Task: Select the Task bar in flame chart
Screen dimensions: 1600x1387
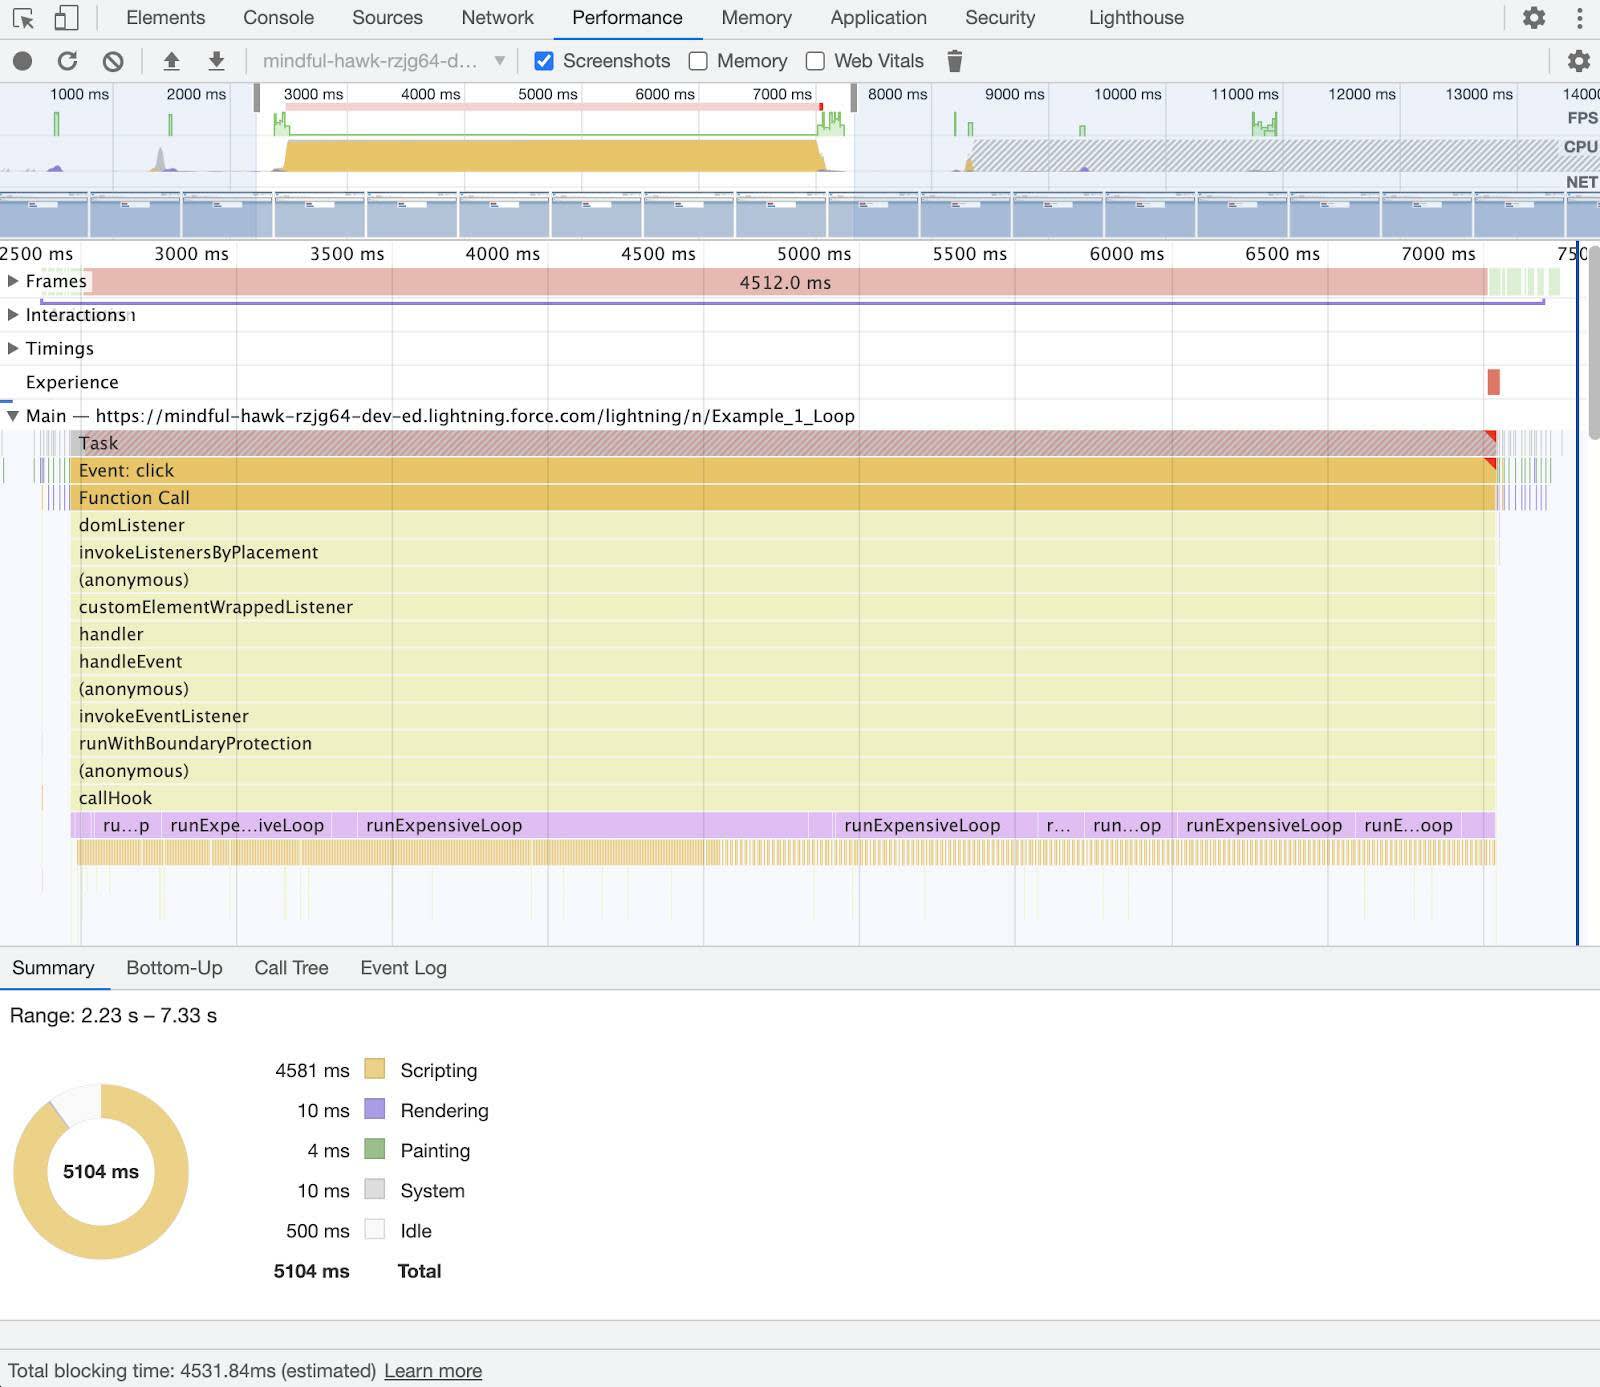Action: point(783,443)
